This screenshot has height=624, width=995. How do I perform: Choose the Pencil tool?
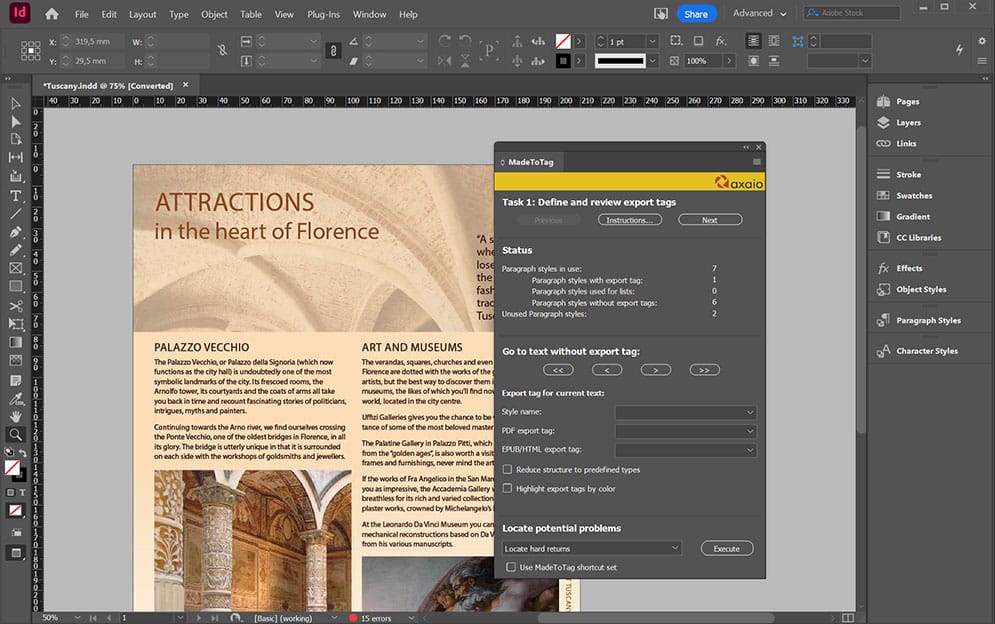coord(16,250)
